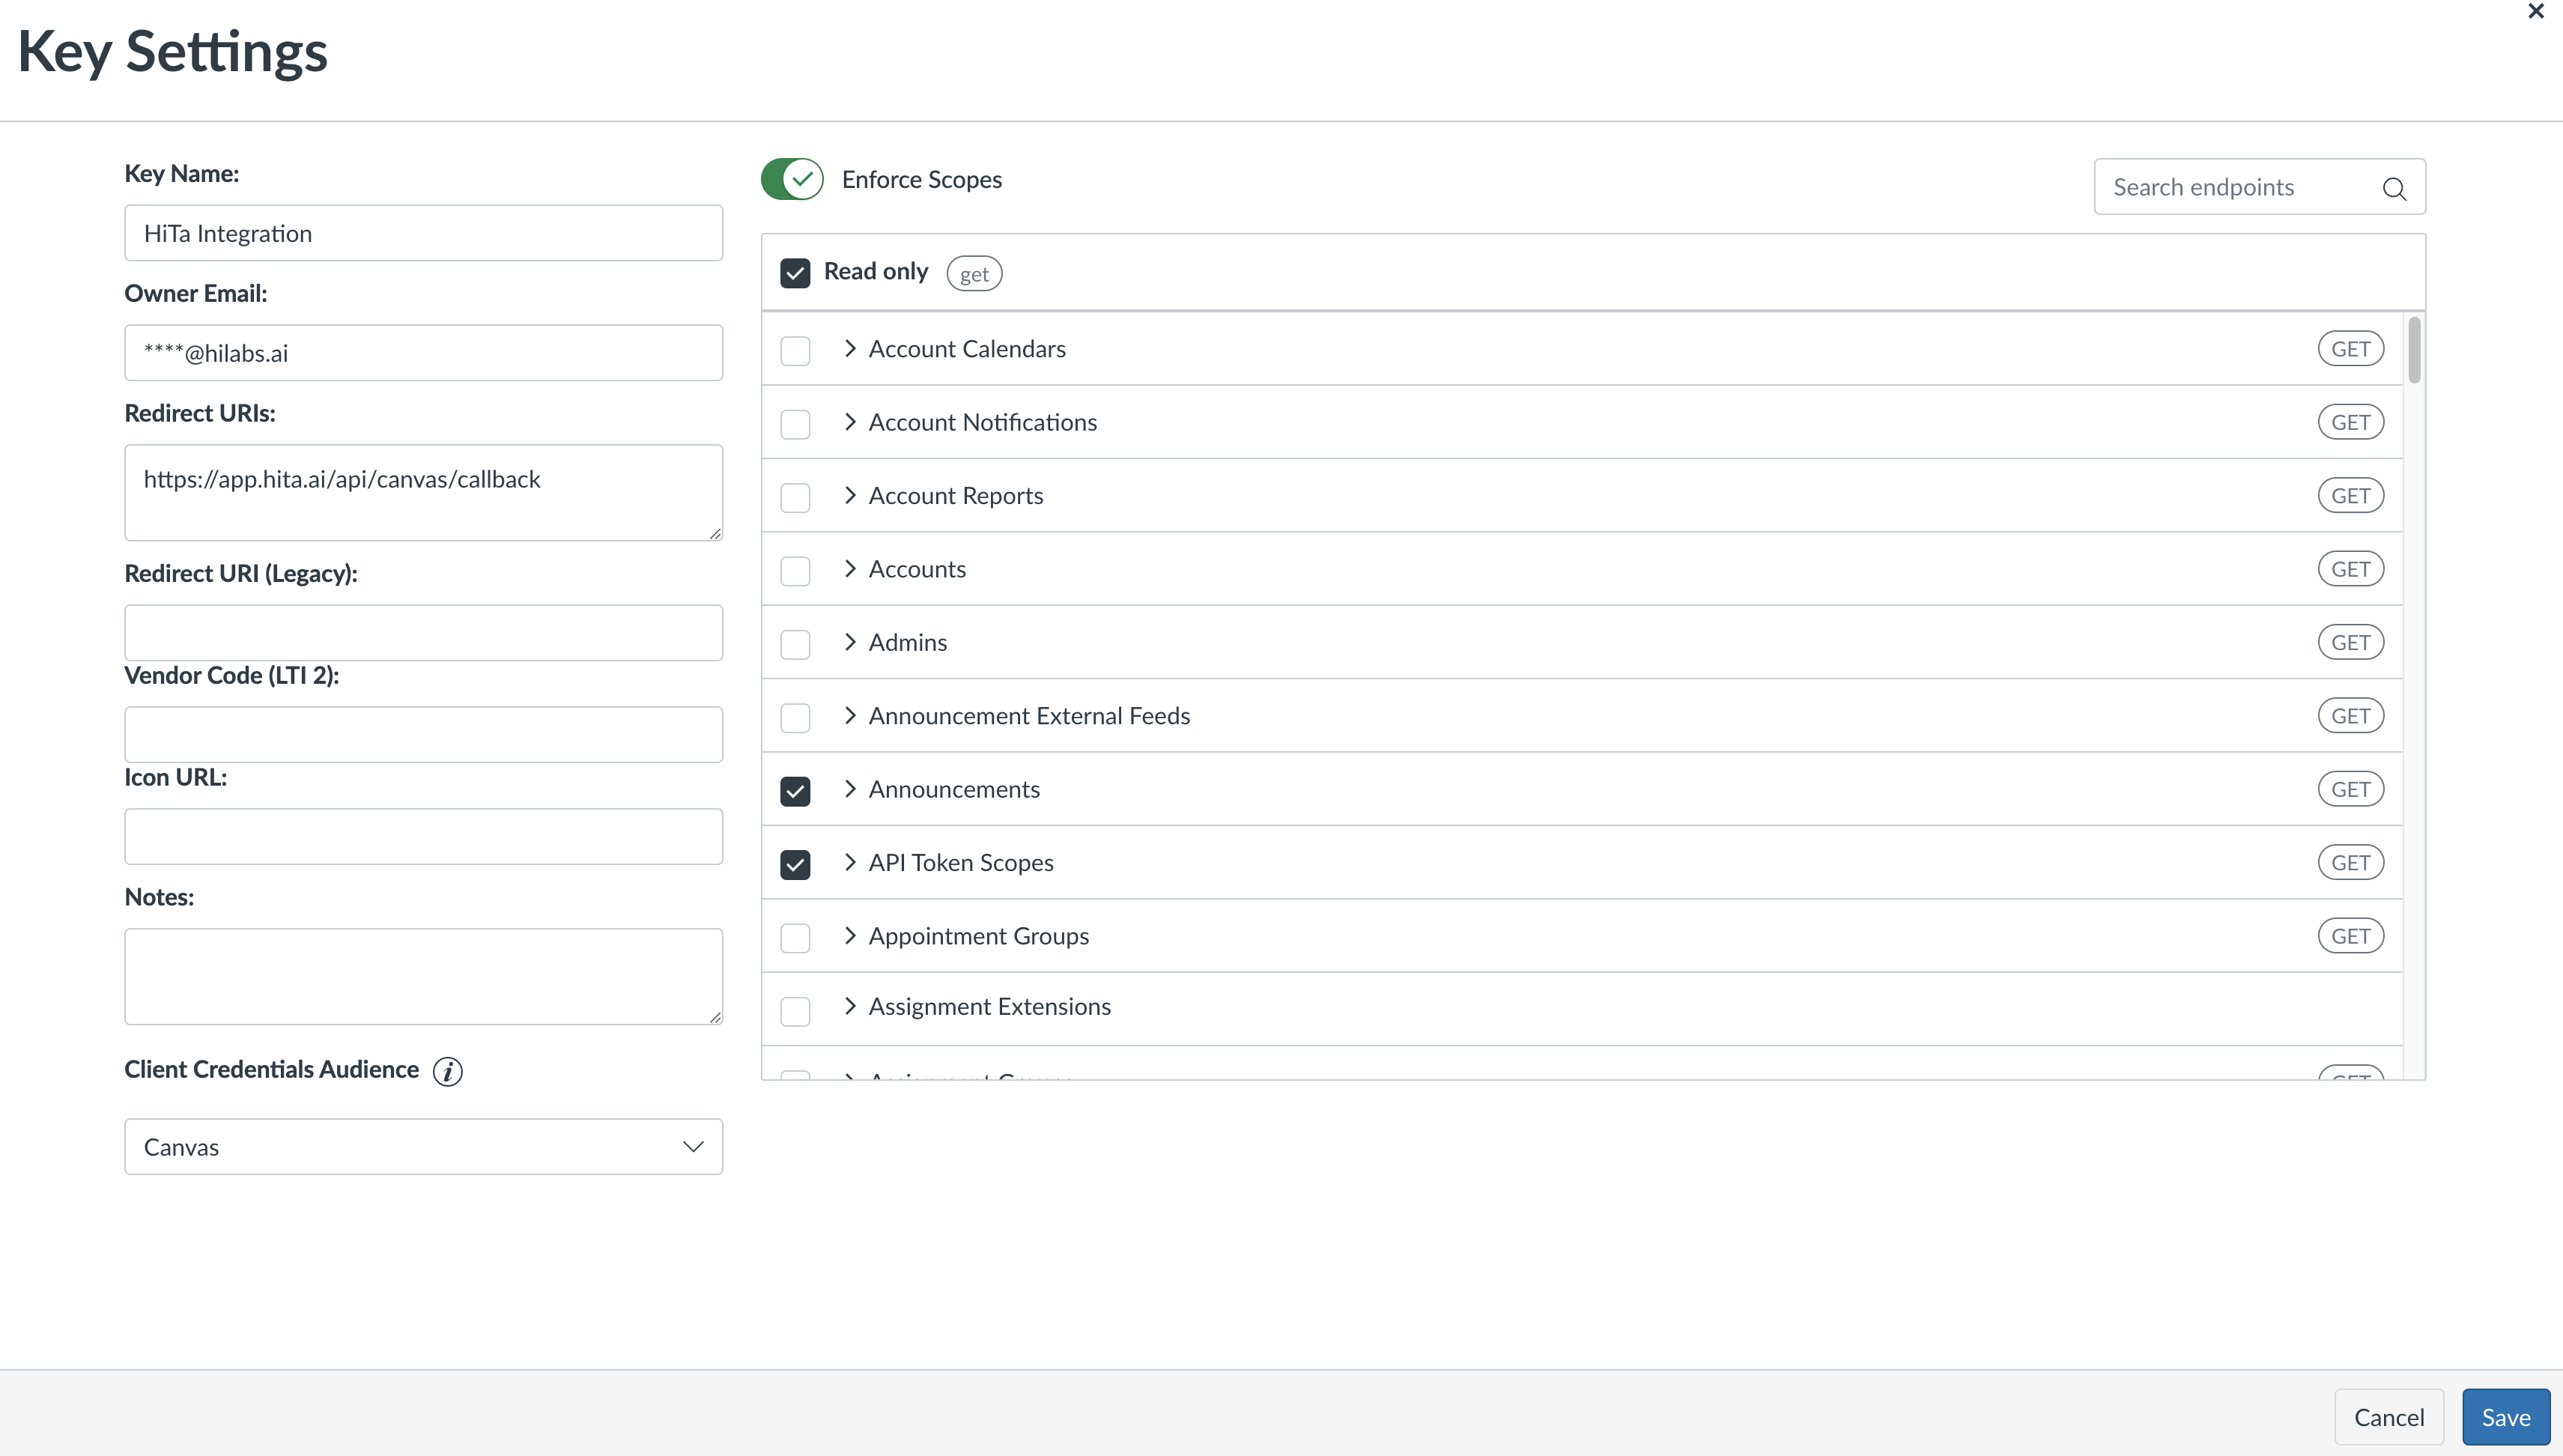Click the Vendor Code (LTI 2) field

click(423, 734)
